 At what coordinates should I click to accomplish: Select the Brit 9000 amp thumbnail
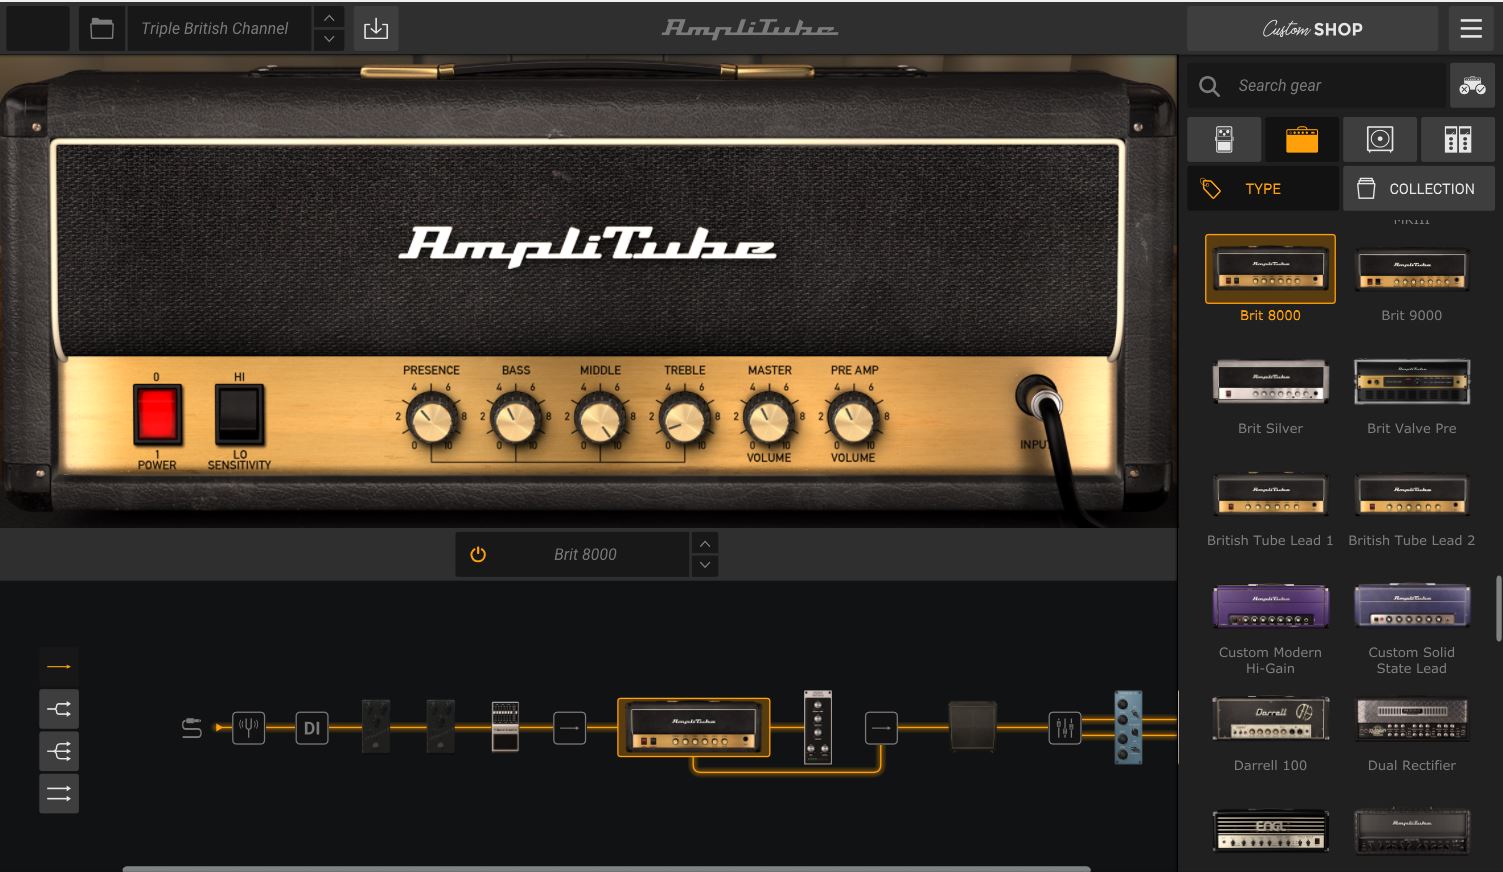1412,269
